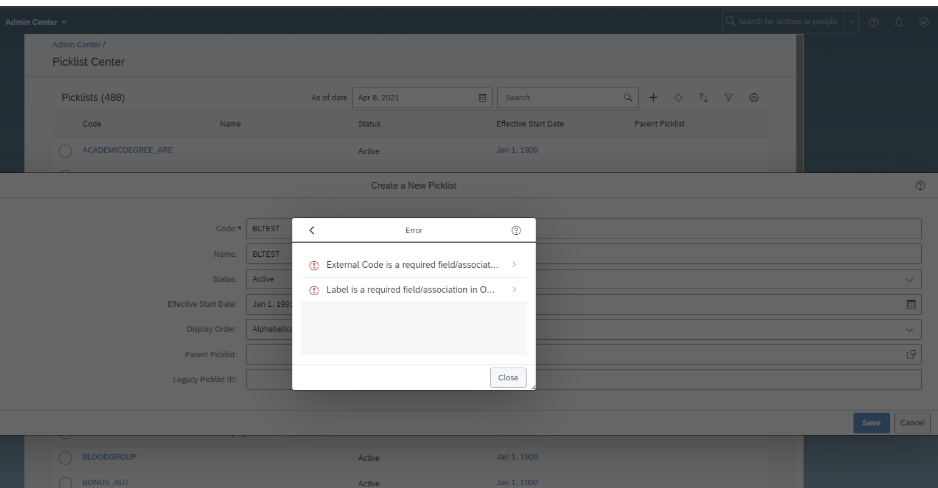Open Label required field error detail

coord(413,290)
